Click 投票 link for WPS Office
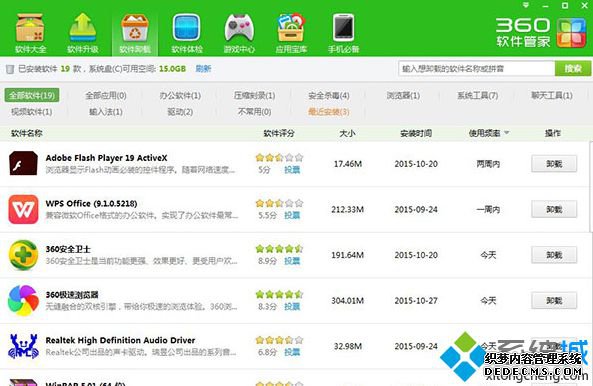The image size is (593, 386). [292, 215]
